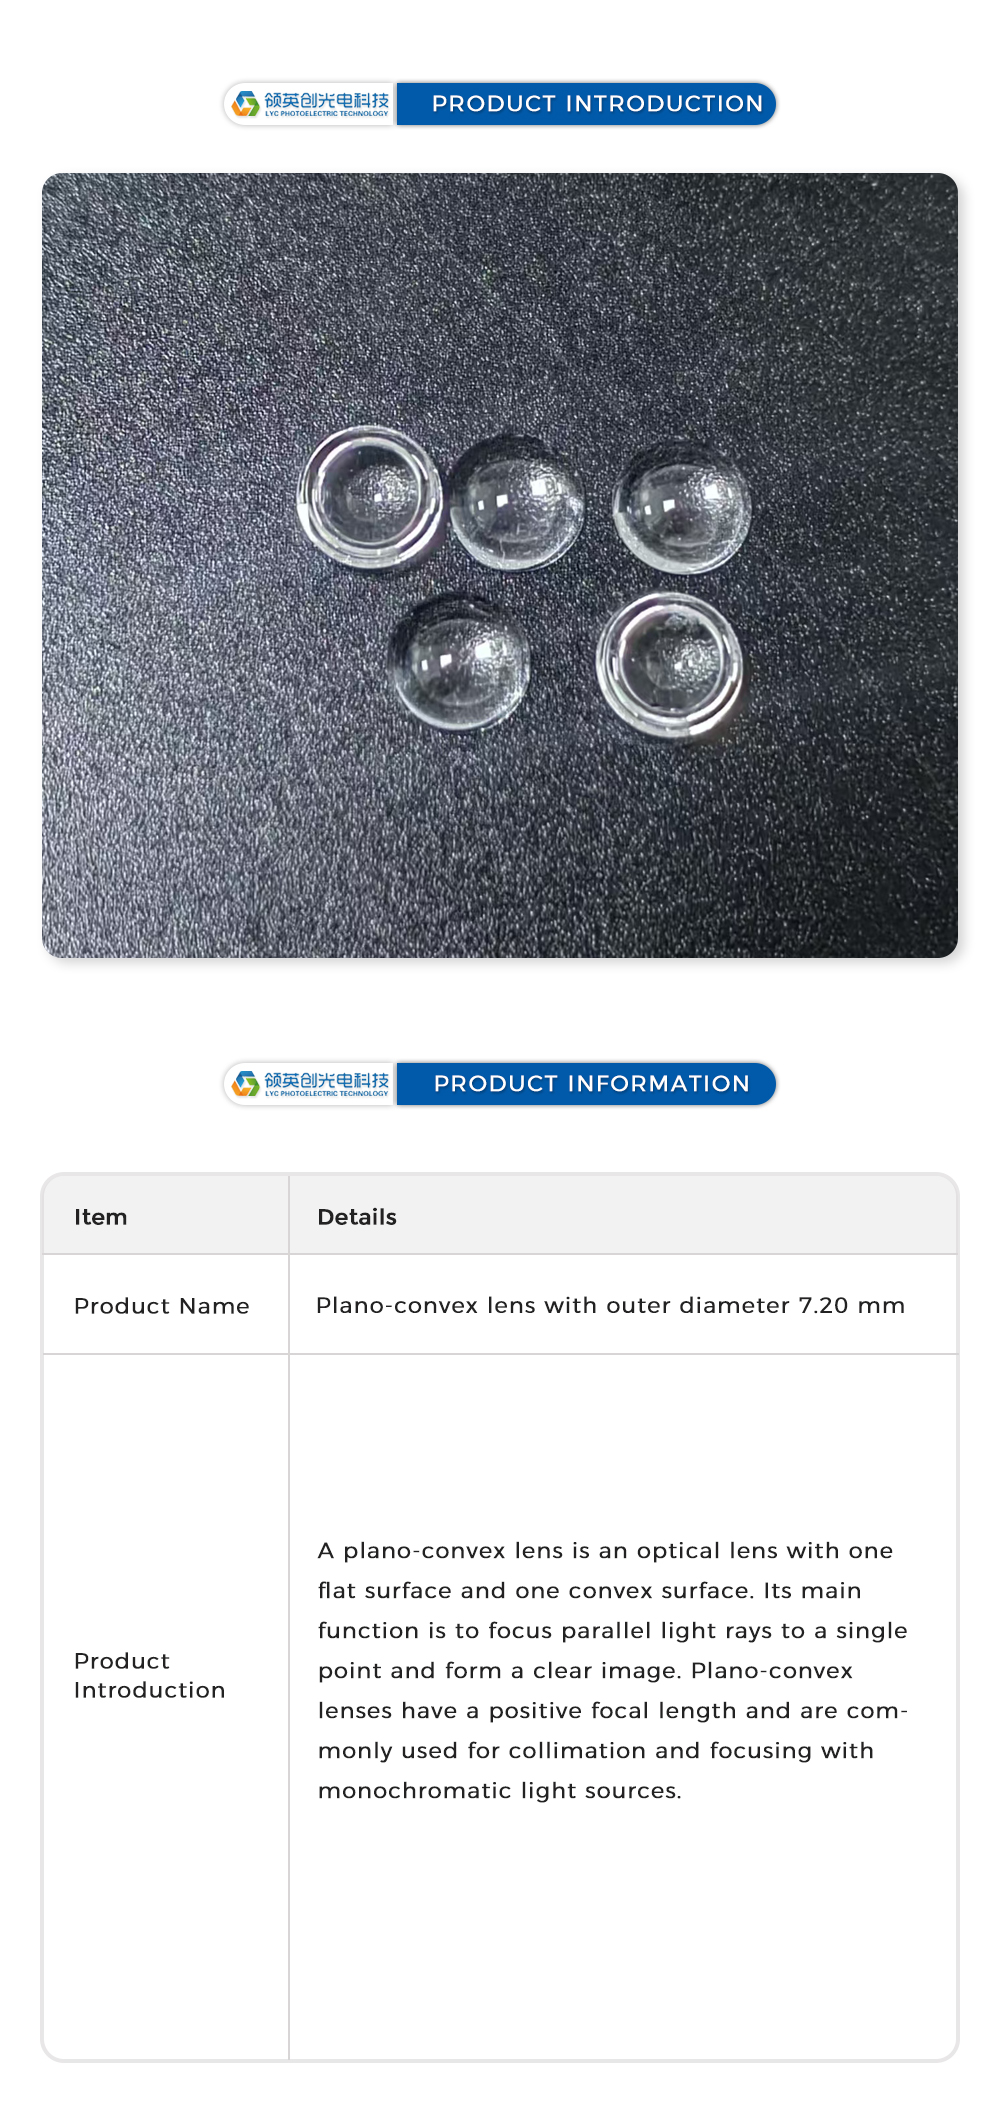1000x2105 pixels.
Task: Click the "Details" column header
Action: coord(357,1217)
